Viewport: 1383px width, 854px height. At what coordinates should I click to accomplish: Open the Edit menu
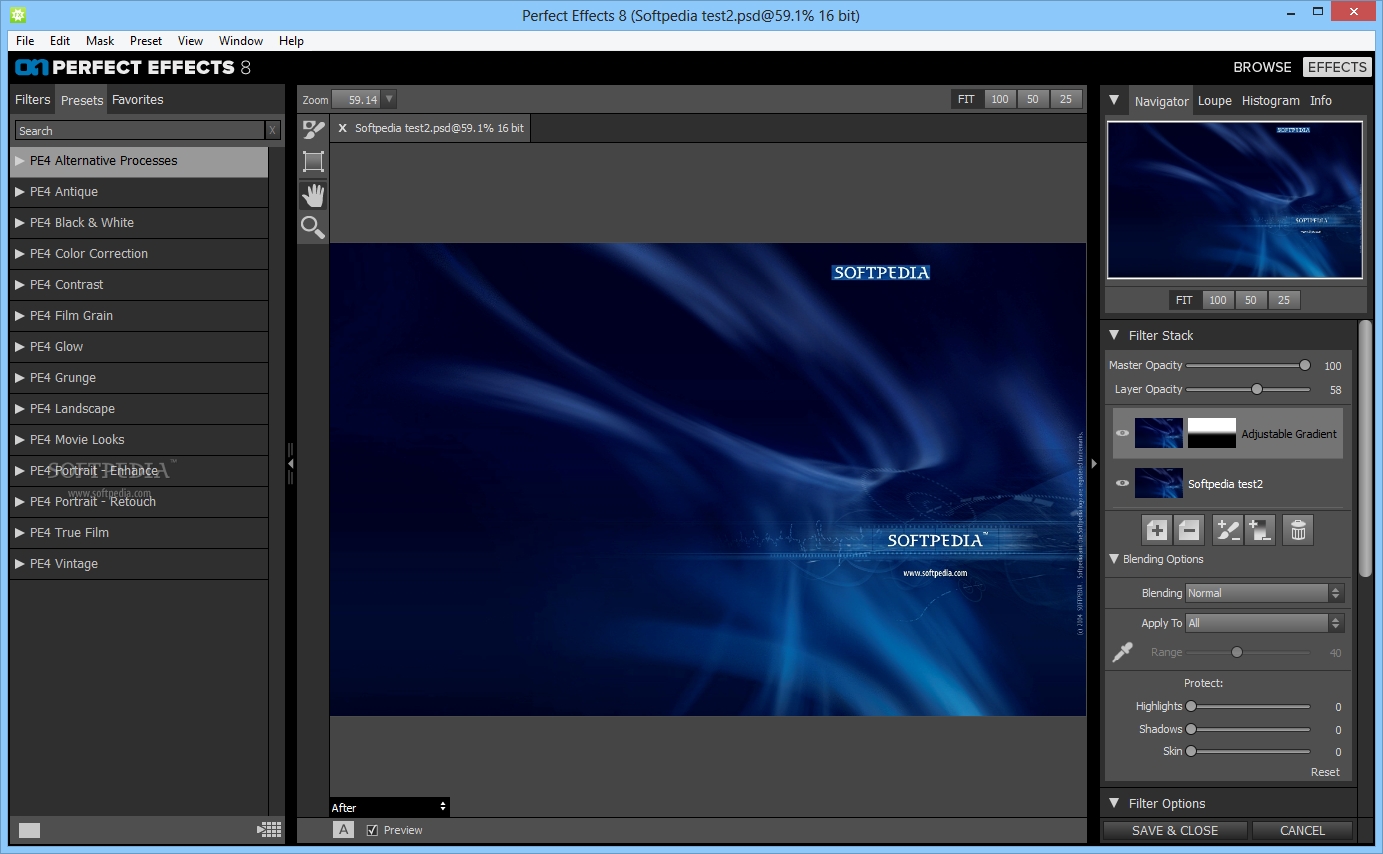60,41
